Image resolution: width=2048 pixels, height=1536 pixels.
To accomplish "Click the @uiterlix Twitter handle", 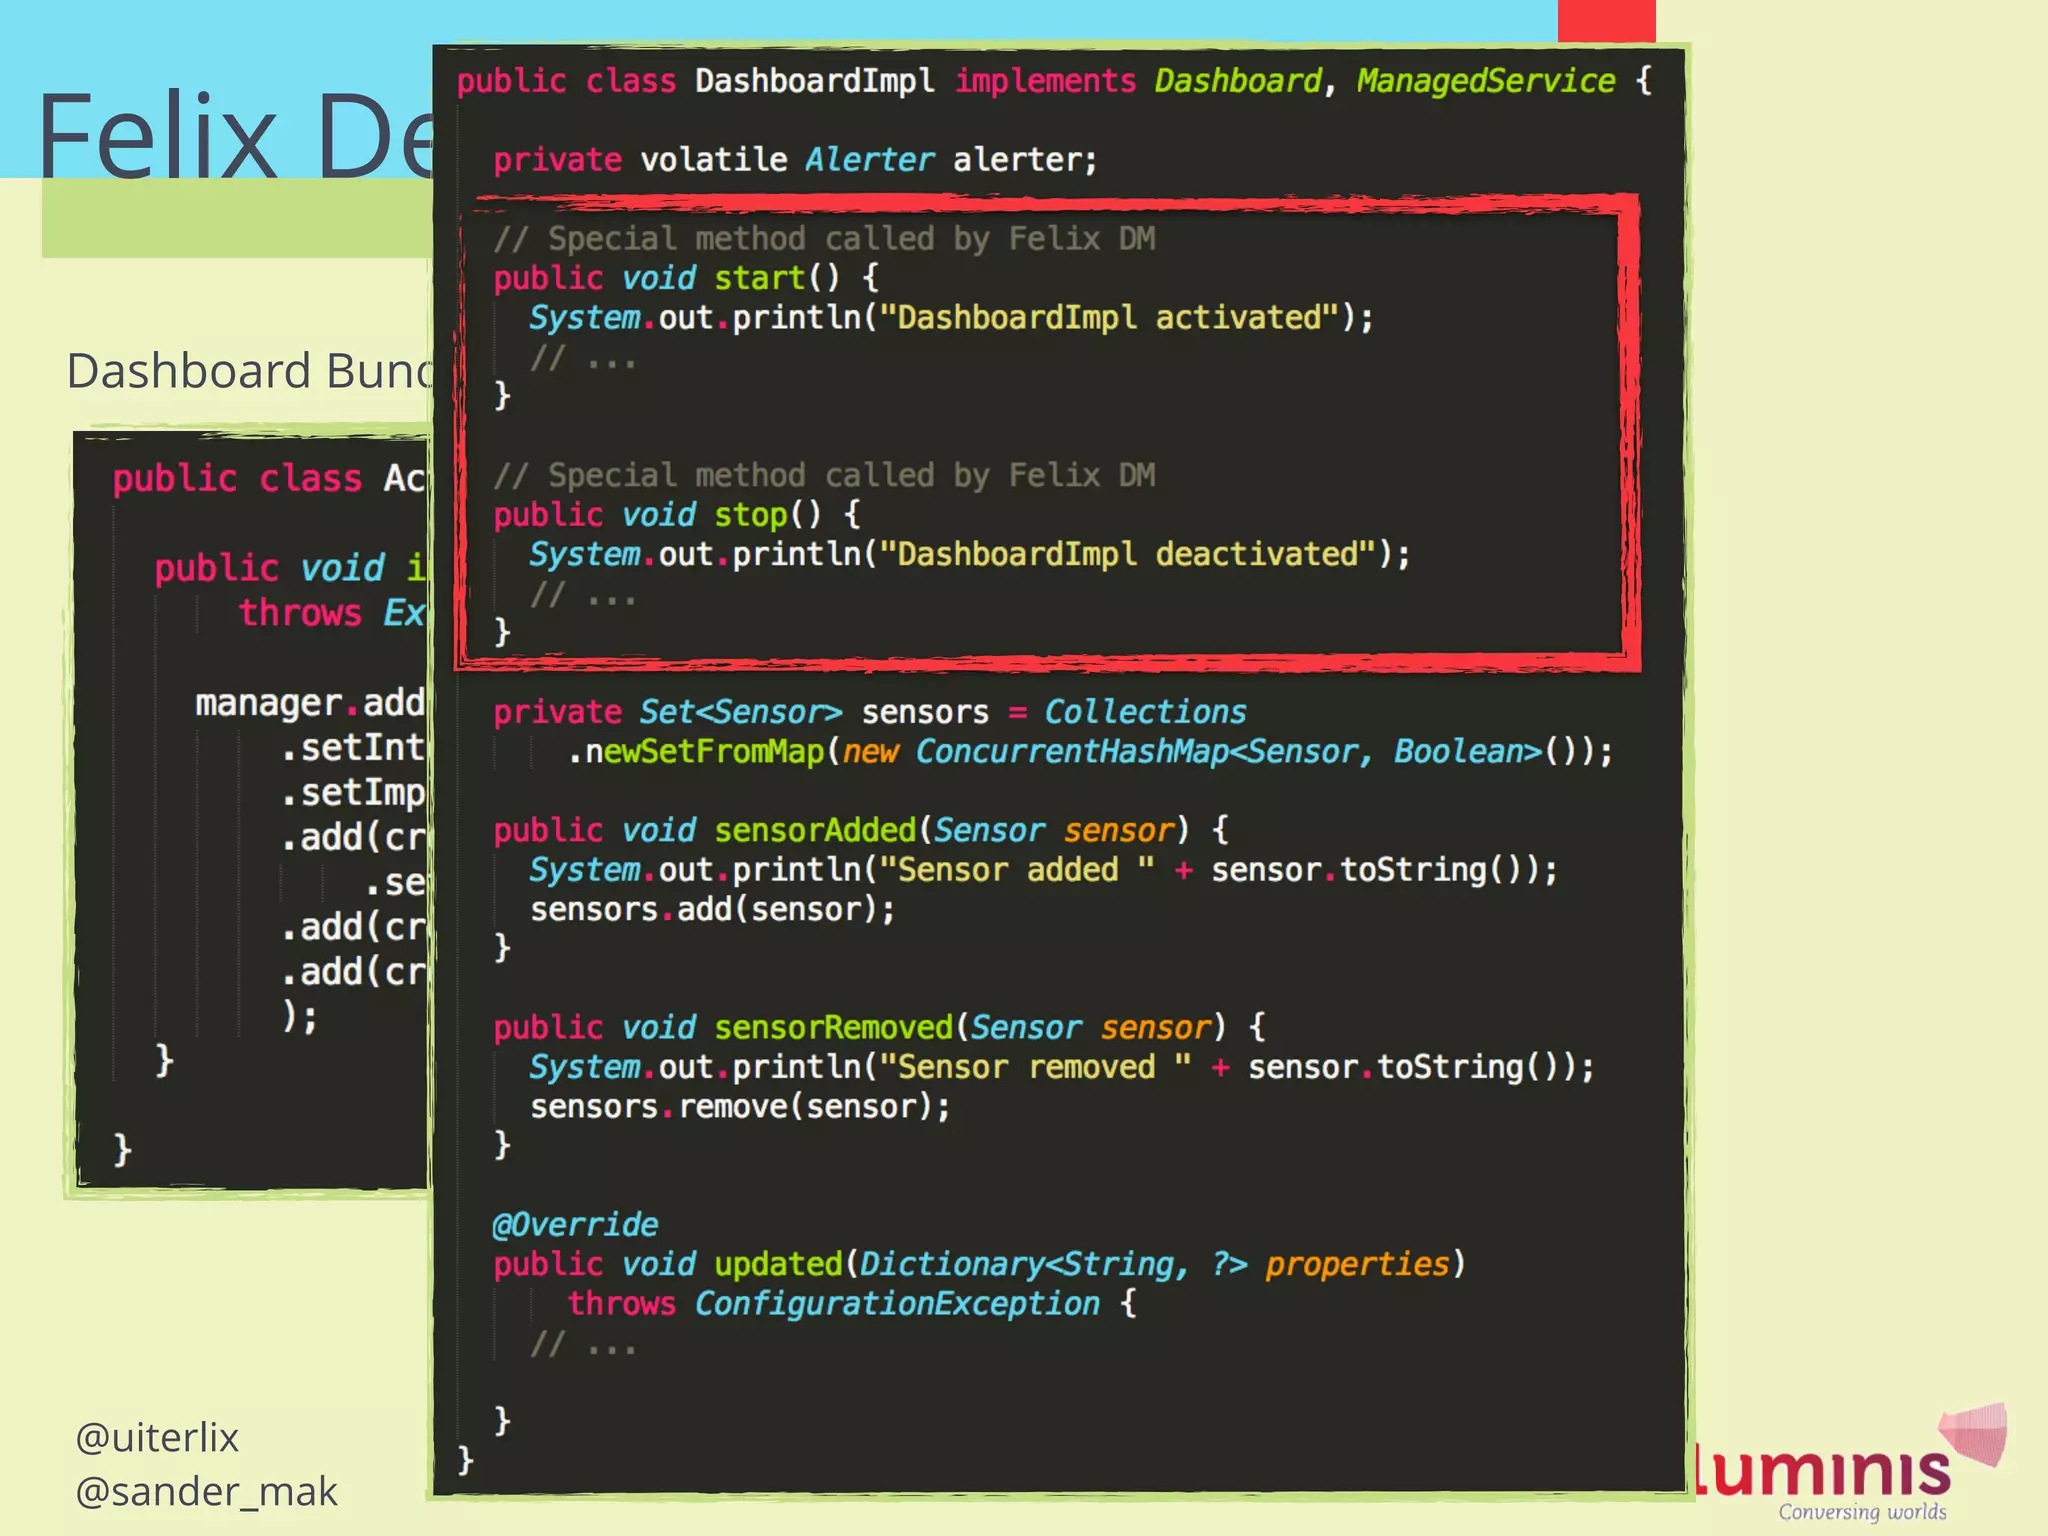I will click(x=157, y=1437).
